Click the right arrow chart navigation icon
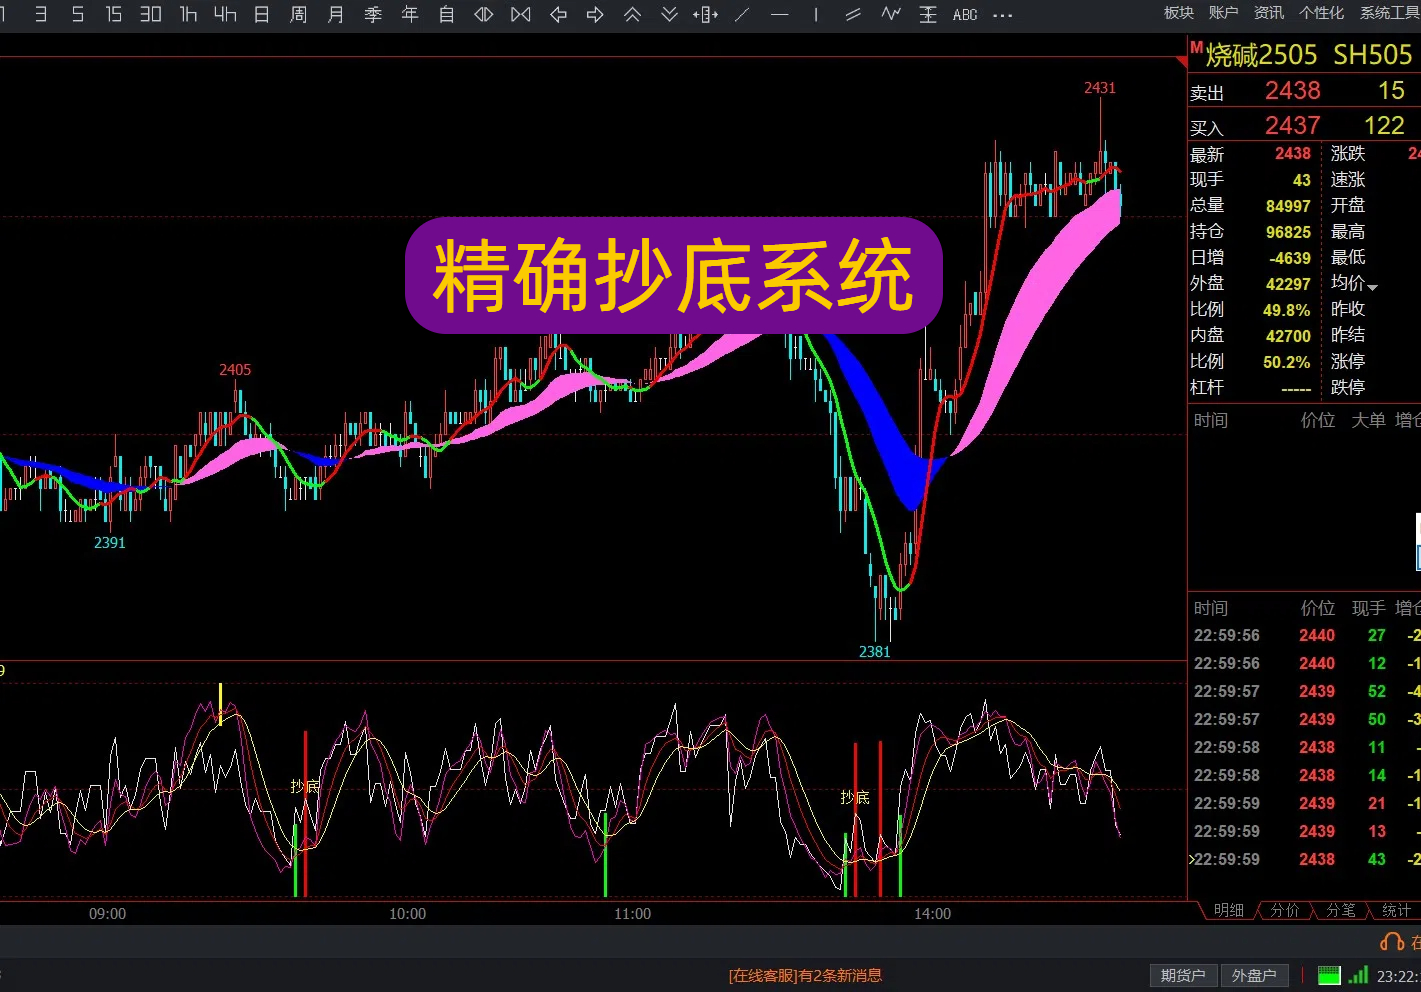1421x992 pixels. [595, 14]
